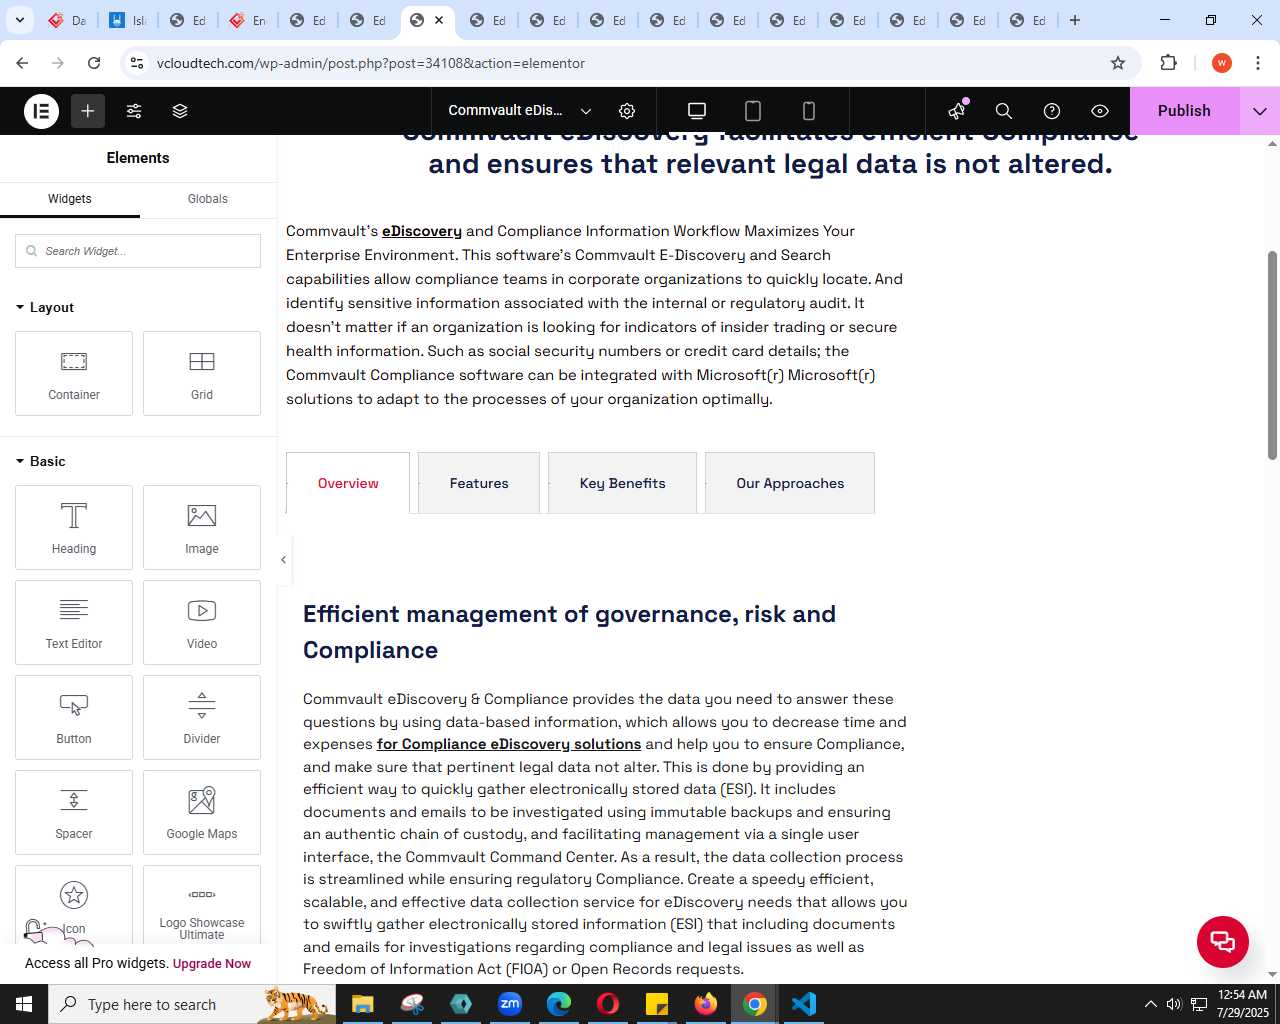Viewport: 1280px width, 1024px height.
Task: Preview changes with the eye icon
Action: [1100, 111]
